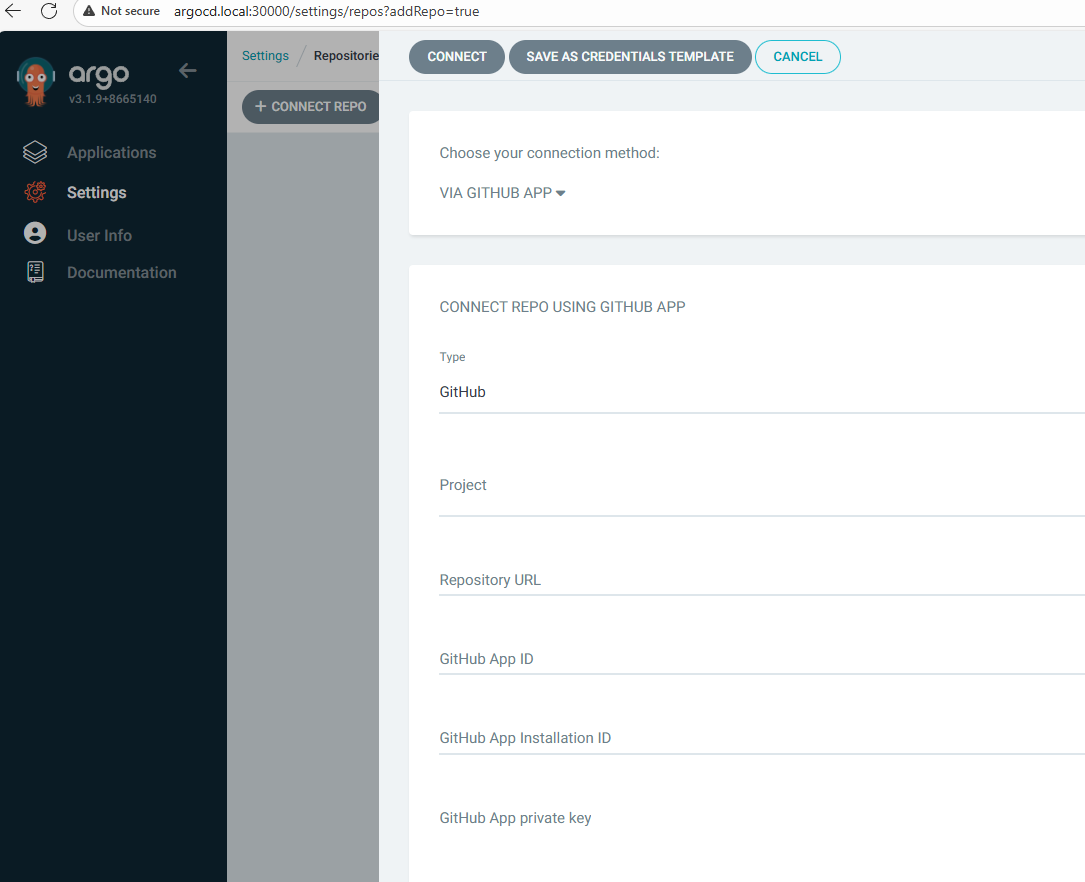1085x882 pixels.
Task: Click the CONNECT REPO USING GITHUB APP heading
Action: point(562,307)
